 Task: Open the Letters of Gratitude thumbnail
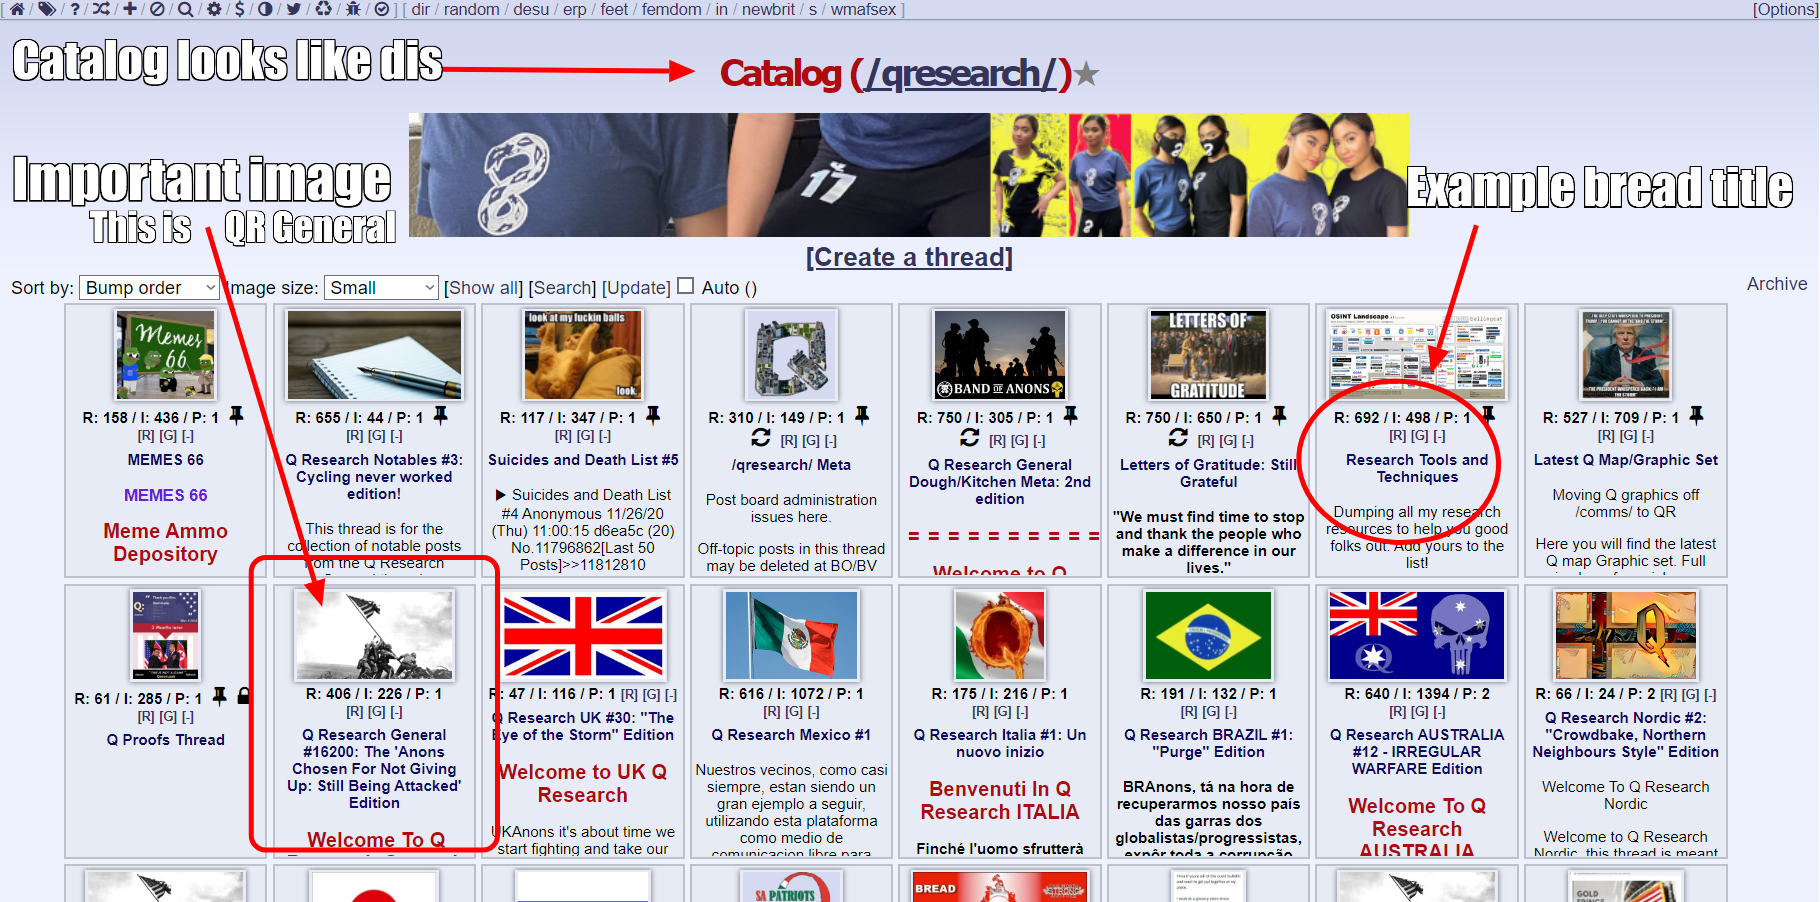tap(1208, 355)
